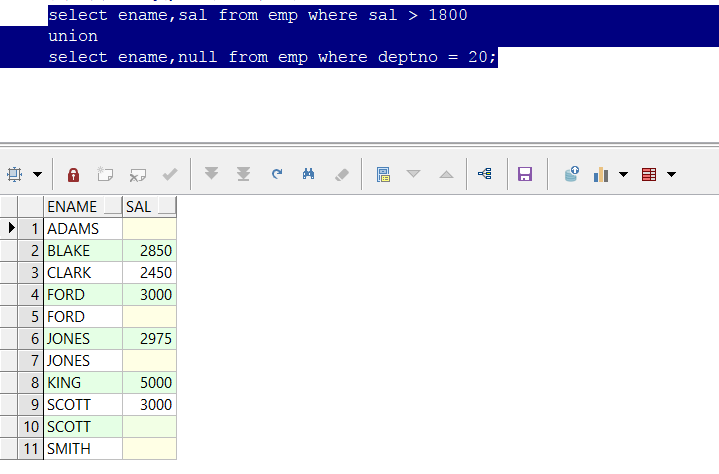Click the purple floppy save results icon
719x474 pixels.
(x=525, y=174)
